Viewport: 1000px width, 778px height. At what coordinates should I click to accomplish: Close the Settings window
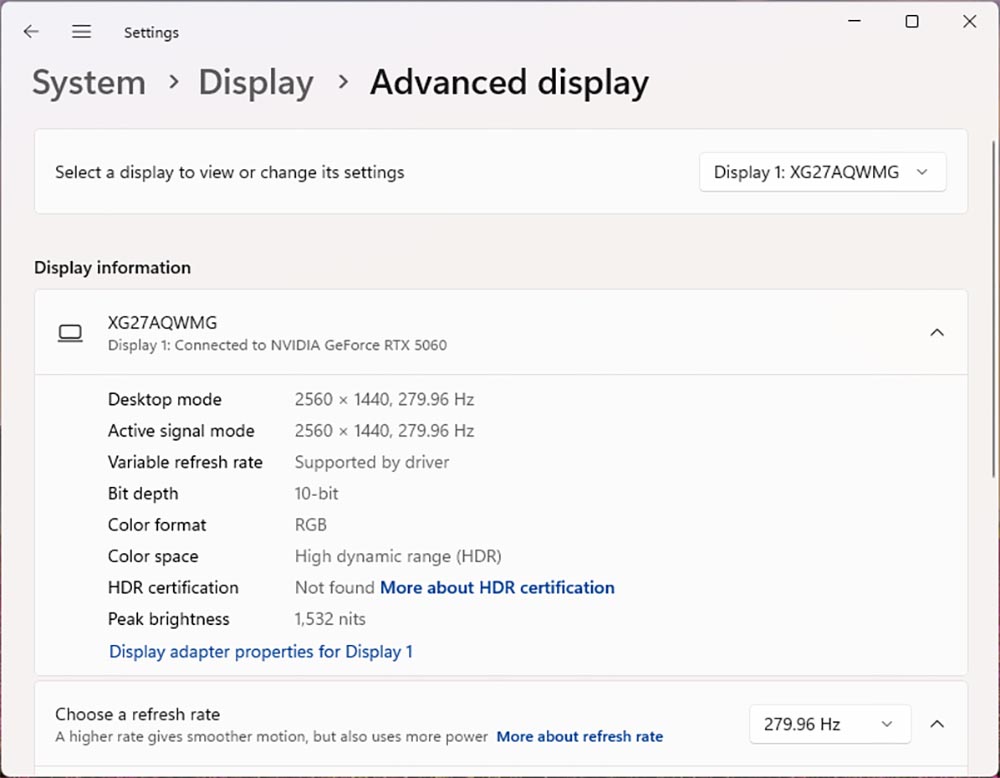tap(969, 22)
